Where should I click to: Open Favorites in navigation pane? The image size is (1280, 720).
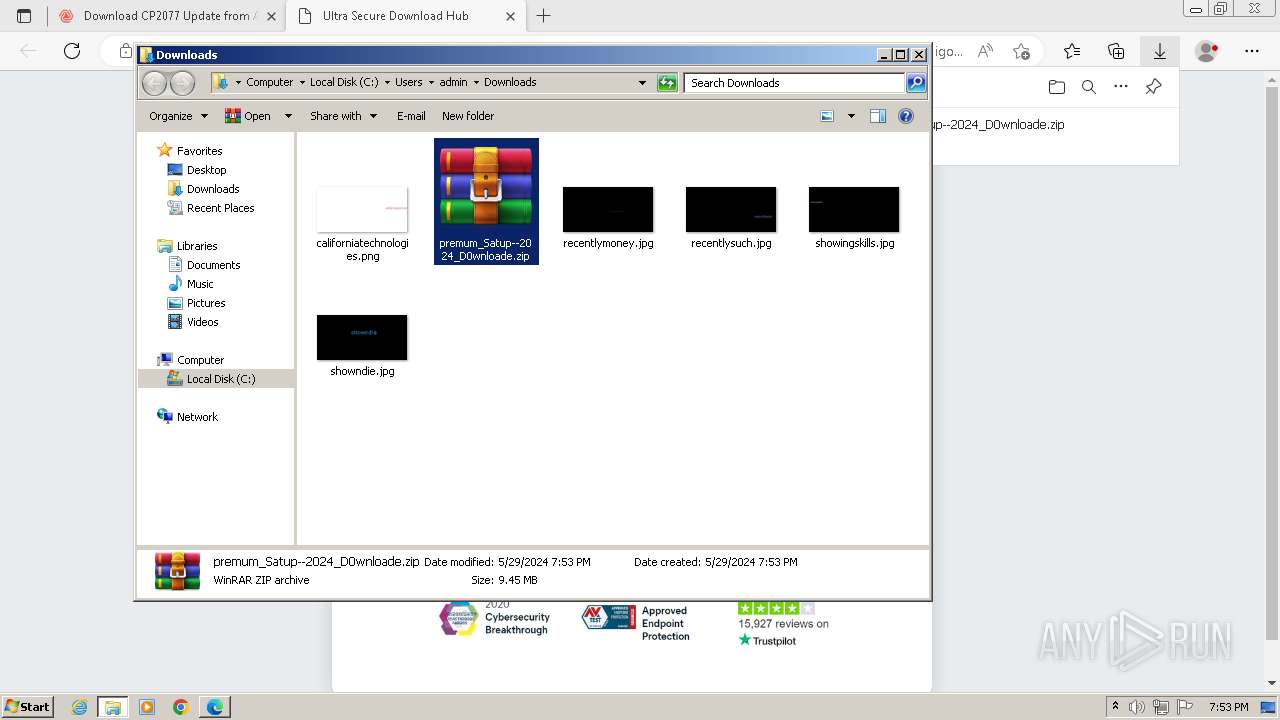pyautogui.click(x=199, y=151)
